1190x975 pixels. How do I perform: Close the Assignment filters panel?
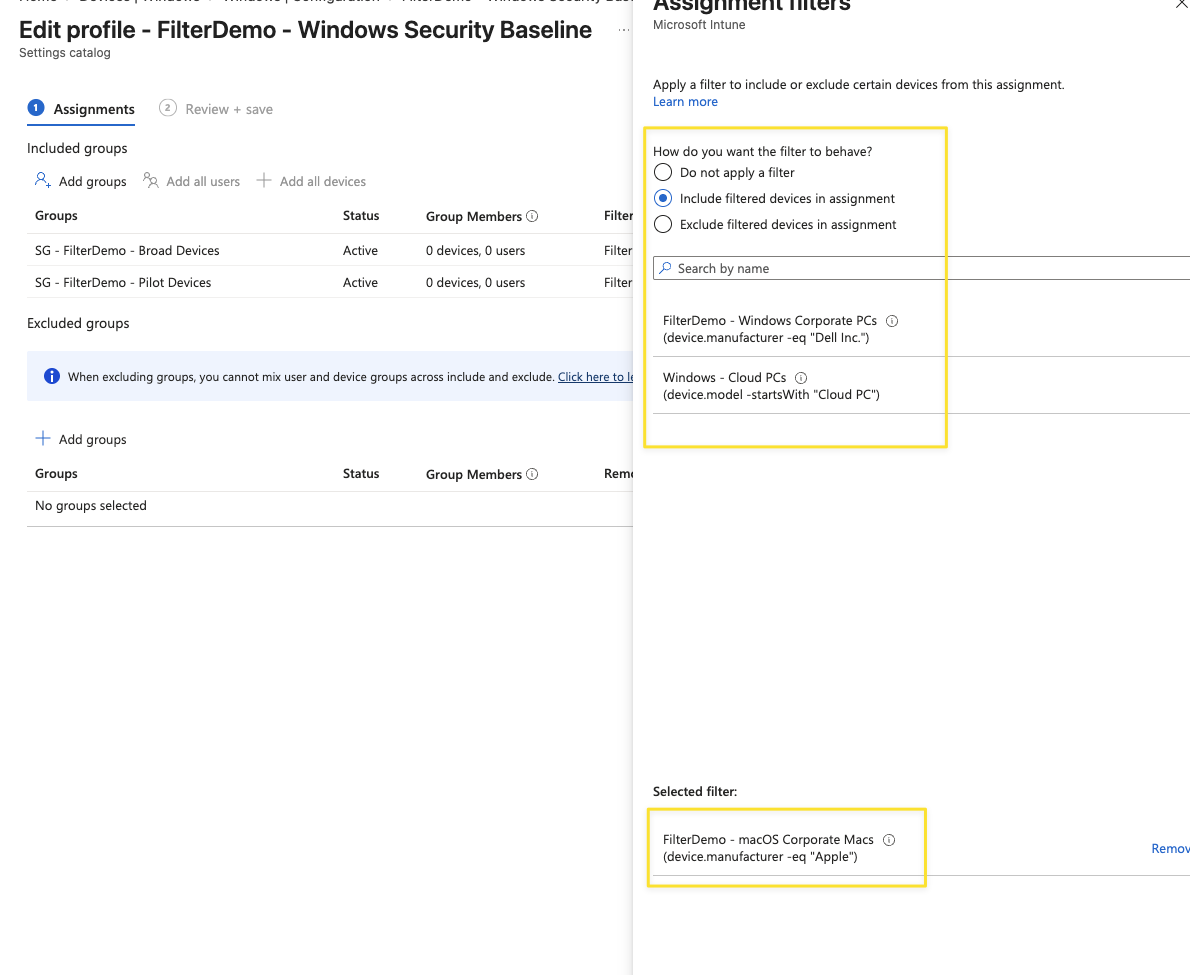1181,5
